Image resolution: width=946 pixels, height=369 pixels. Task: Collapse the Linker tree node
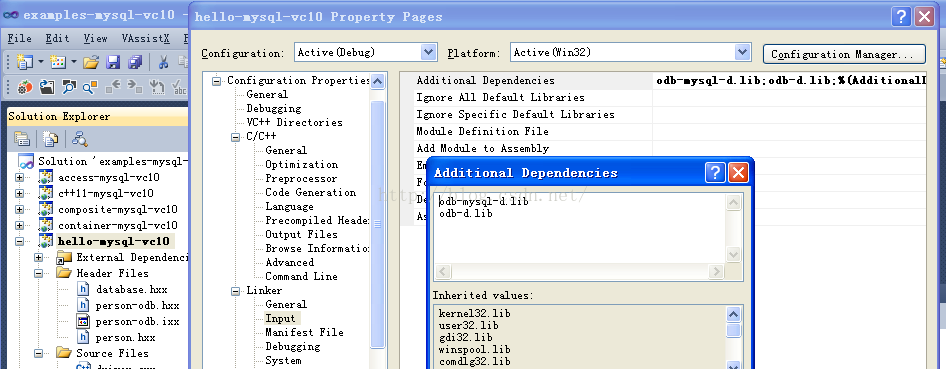click(235, 291)
